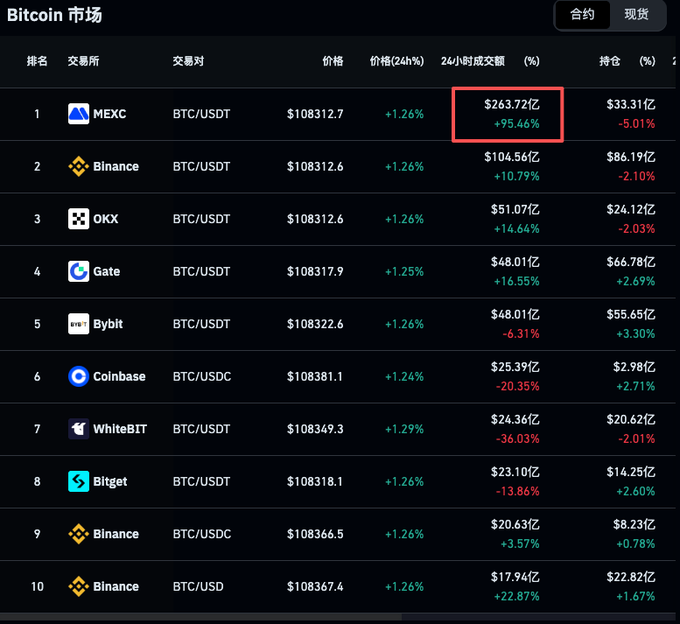Select the BTC/USD pair in row 10
This screenshot has width=680, height=624.
coord(198,587)
